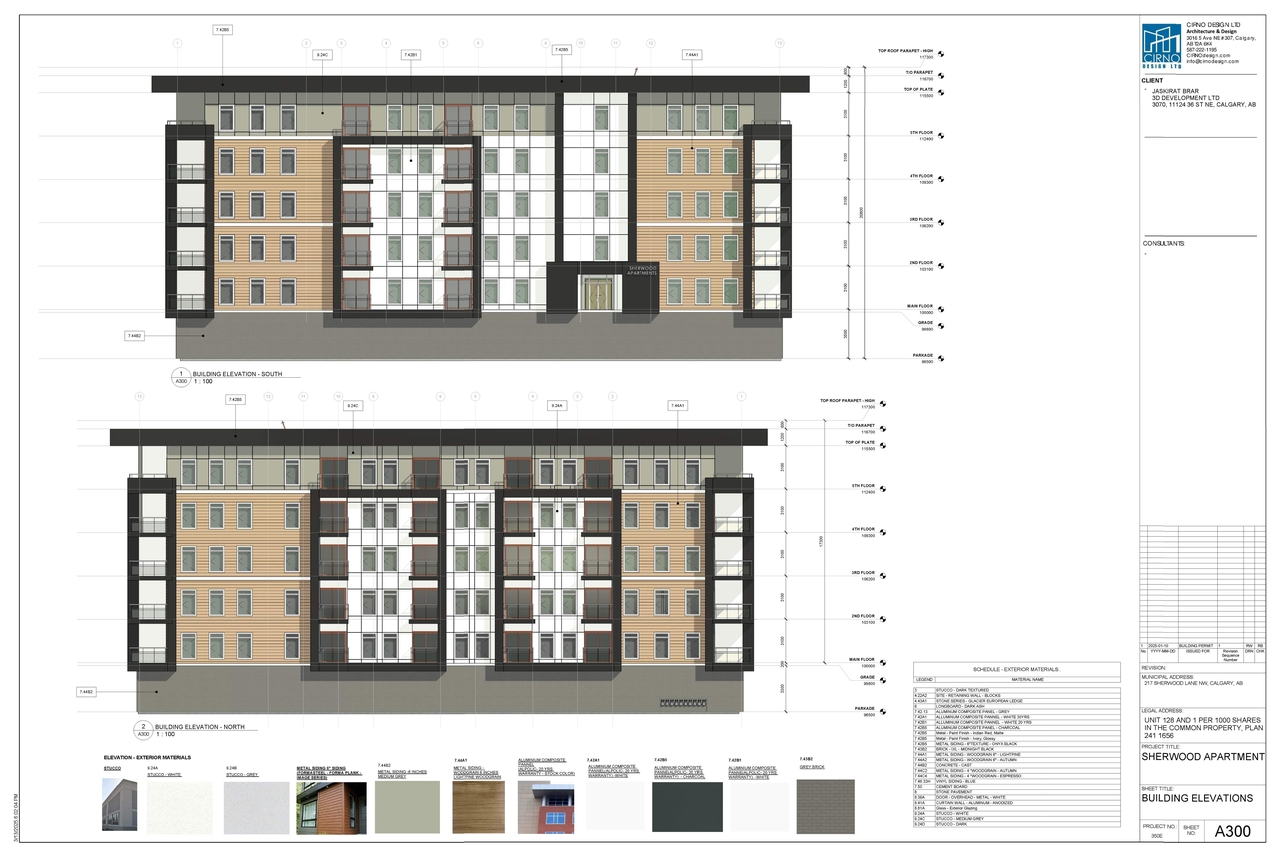Click the 9.24C material tag above the South elevation
This screenshot has height=854, width=1280.
click(322, 54)
